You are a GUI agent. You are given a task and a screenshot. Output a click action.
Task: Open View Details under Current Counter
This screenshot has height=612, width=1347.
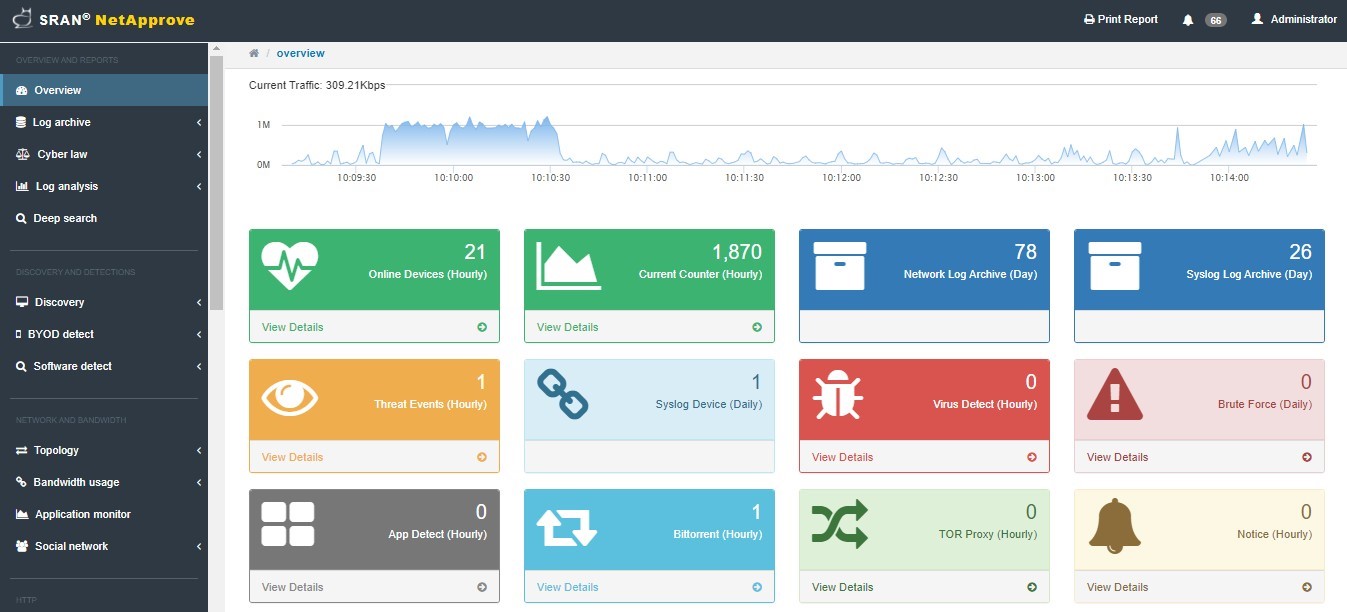568,327
